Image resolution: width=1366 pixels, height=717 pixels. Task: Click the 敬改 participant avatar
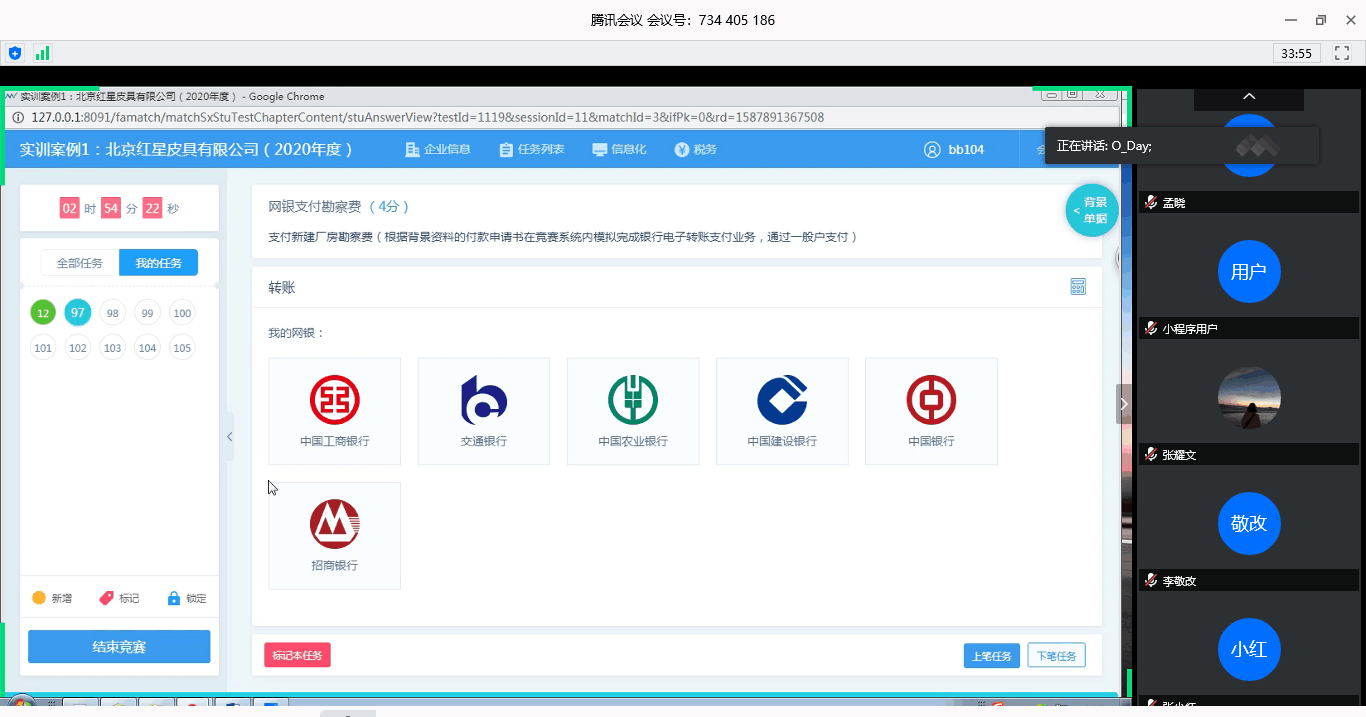click(1249, 523)
